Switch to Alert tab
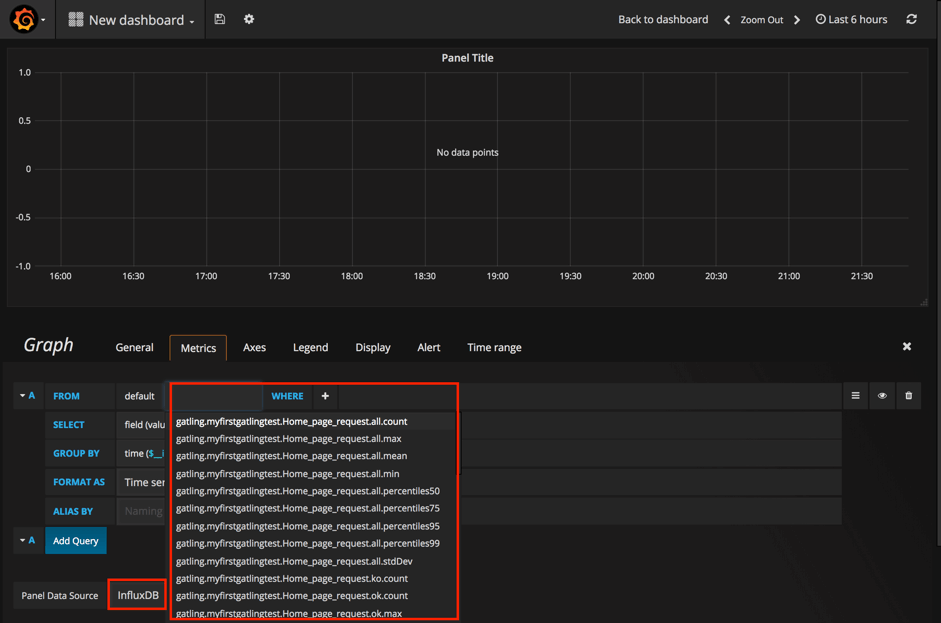The width and height of the screenshot is (941, 623). [x=428, y=348]
